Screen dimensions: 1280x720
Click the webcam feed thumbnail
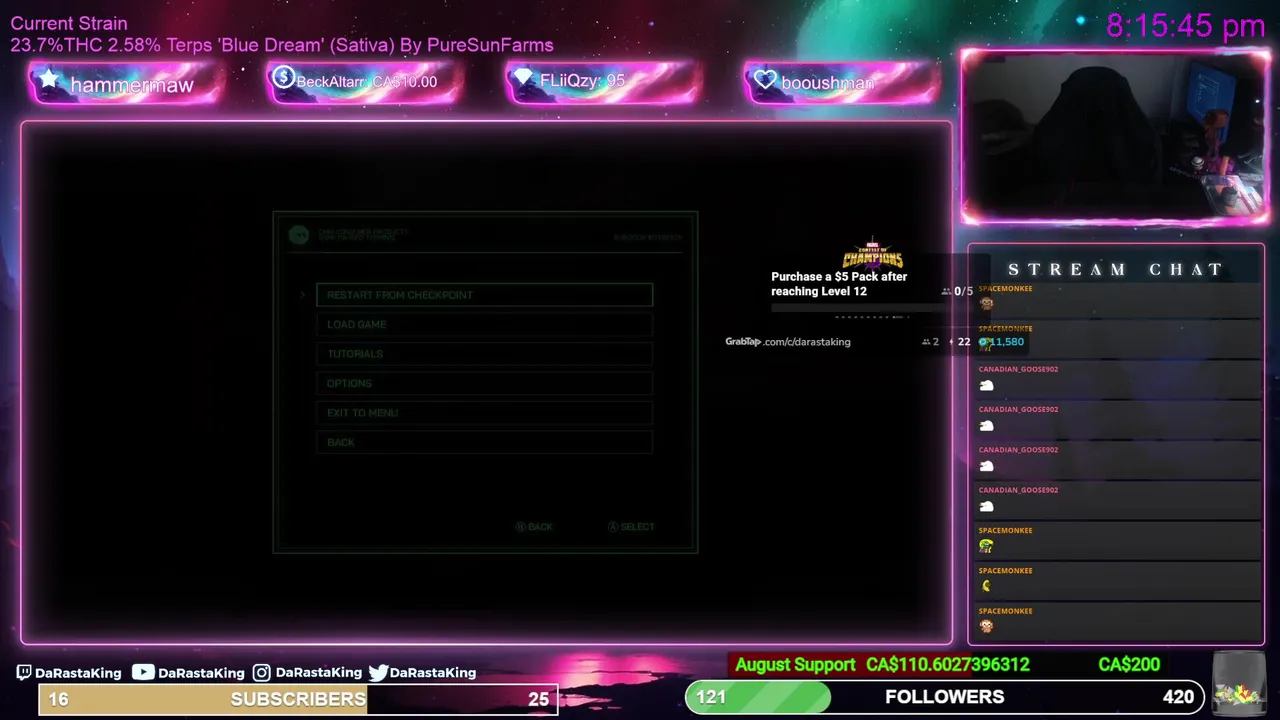click(x=1115, y=137)
